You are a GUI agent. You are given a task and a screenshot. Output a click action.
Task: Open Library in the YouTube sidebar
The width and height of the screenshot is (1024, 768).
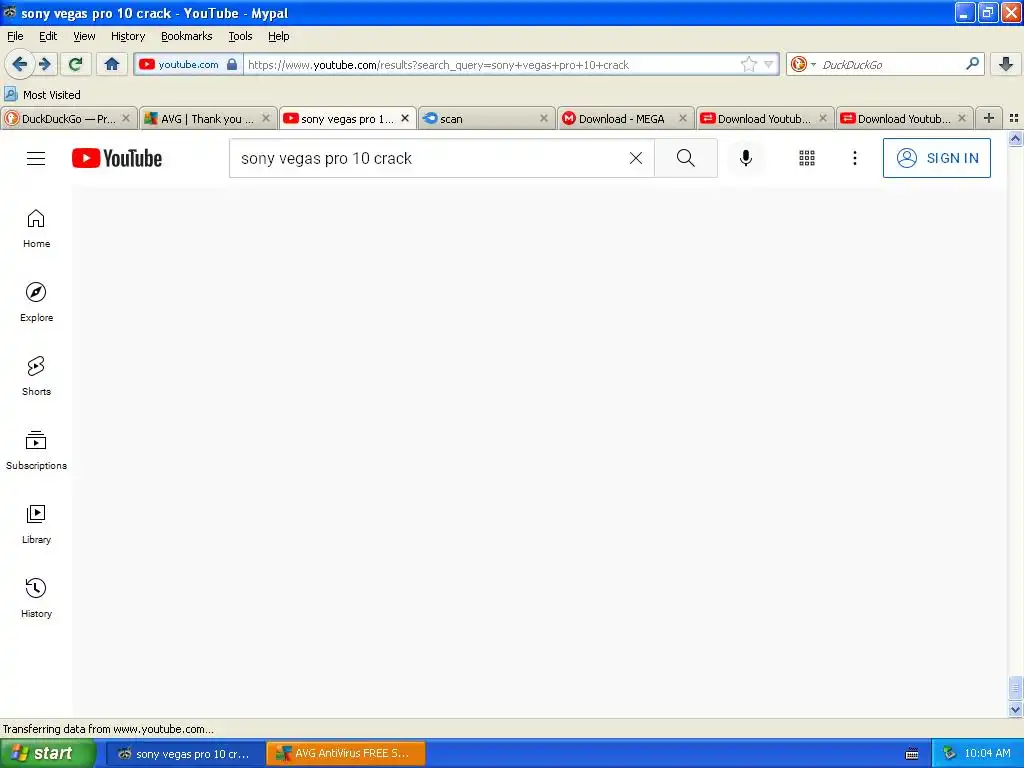pos(37,524)
